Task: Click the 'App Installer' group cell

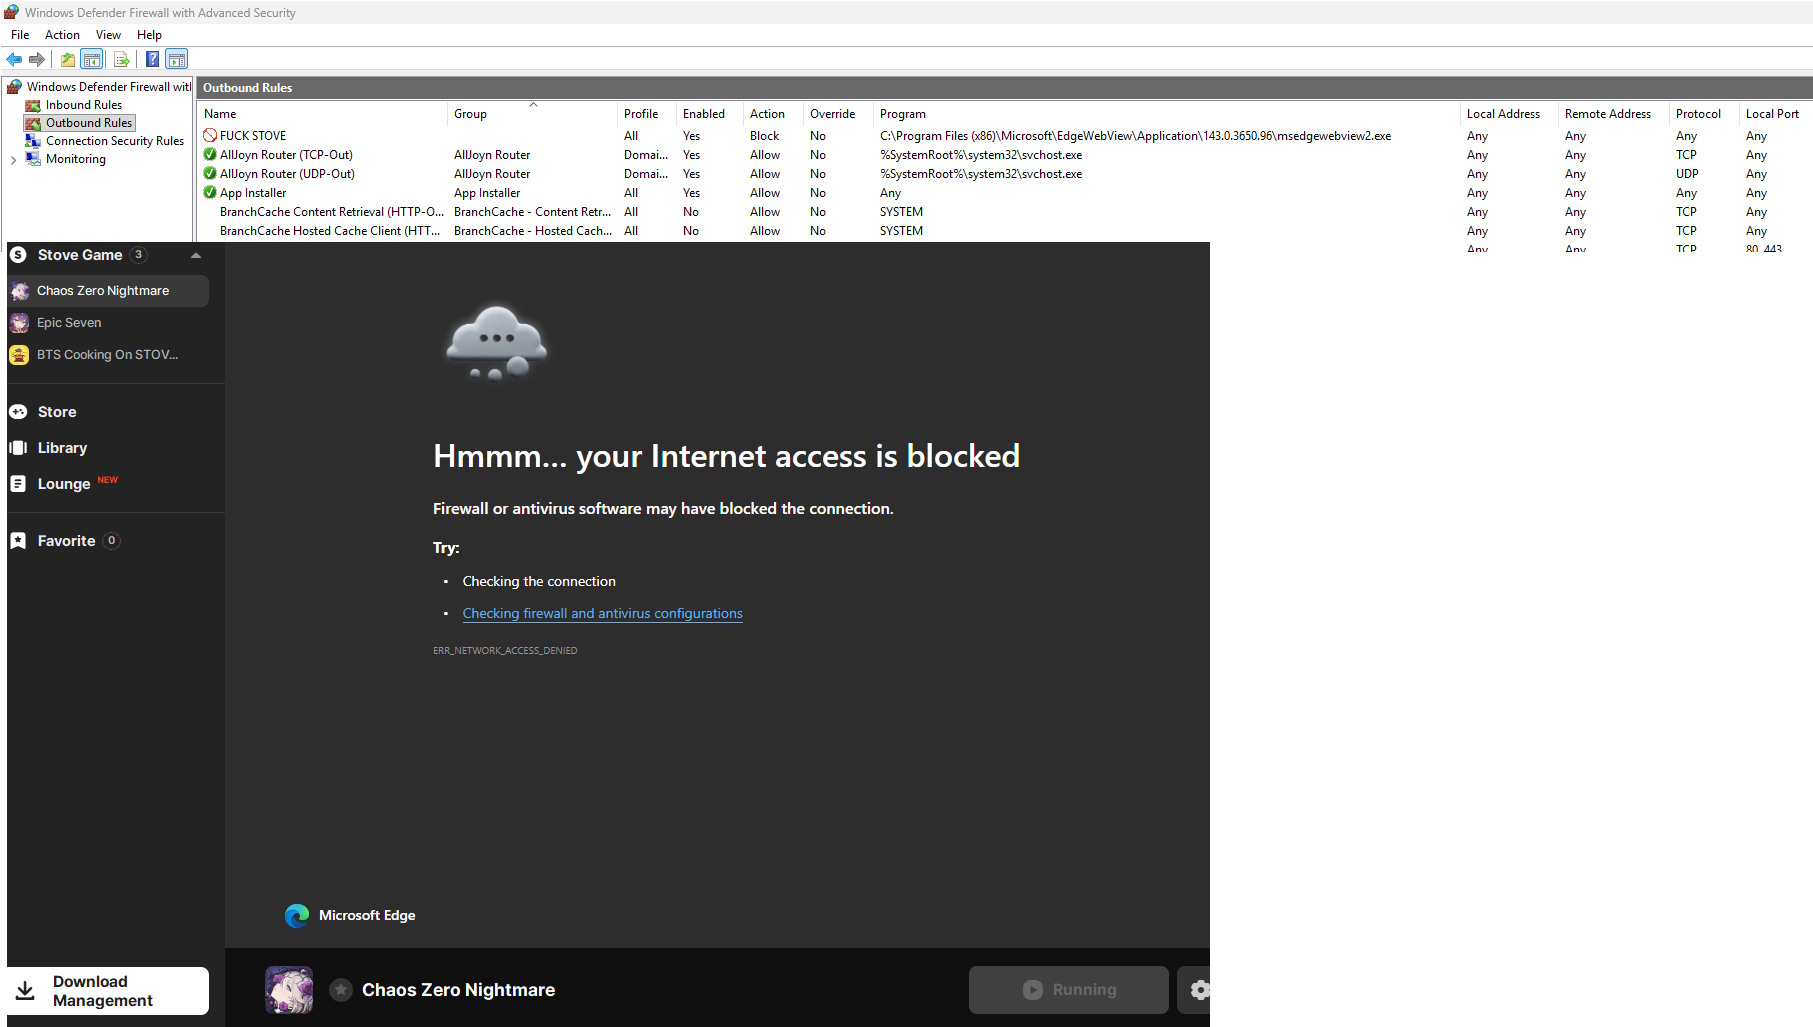Action: click(487, 193)
